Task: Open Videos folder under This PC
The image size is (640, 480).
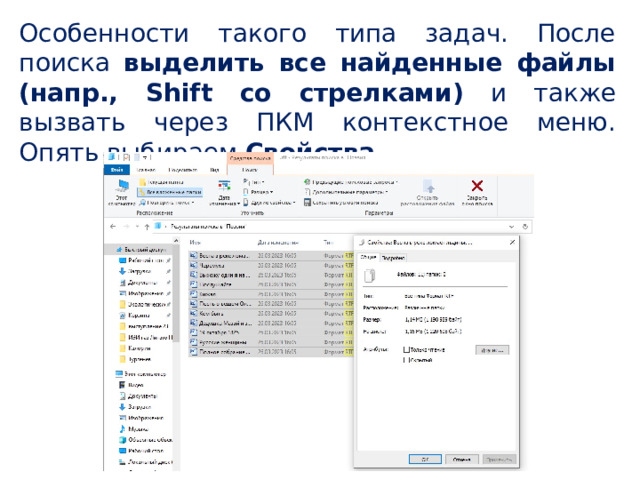Action: pos(131,385)
